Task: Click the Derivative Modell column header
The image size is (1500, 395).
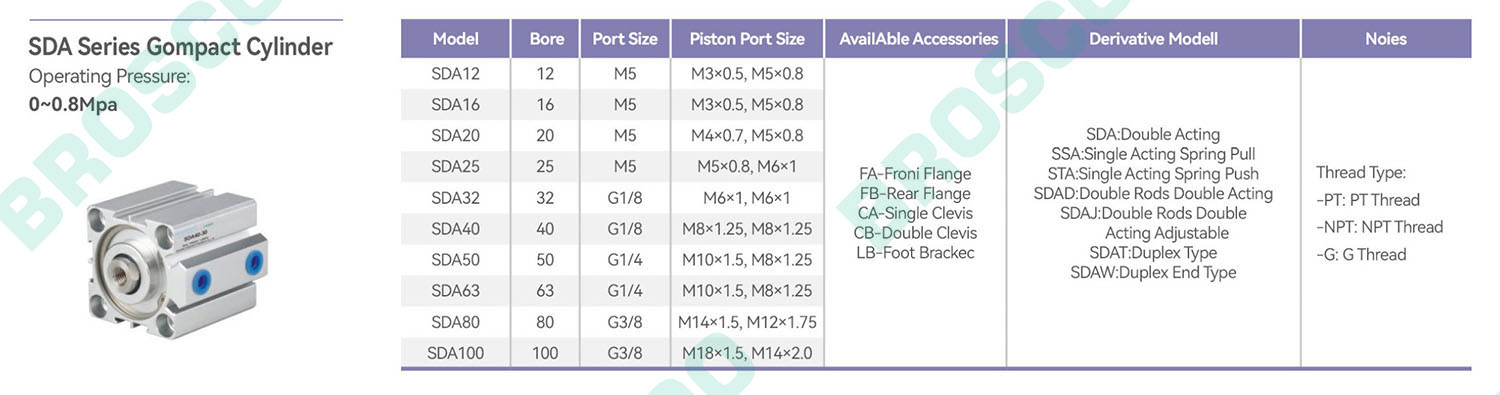Action: 1153,39
